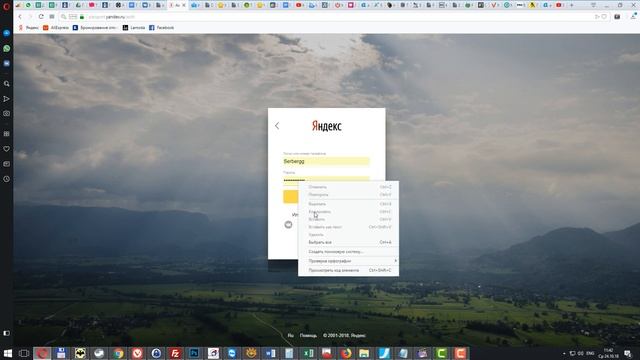The width and height of the screenshot is (640, 360).
Task: Open the Помощь link in the footer
Action: click(x=308, y=336)
